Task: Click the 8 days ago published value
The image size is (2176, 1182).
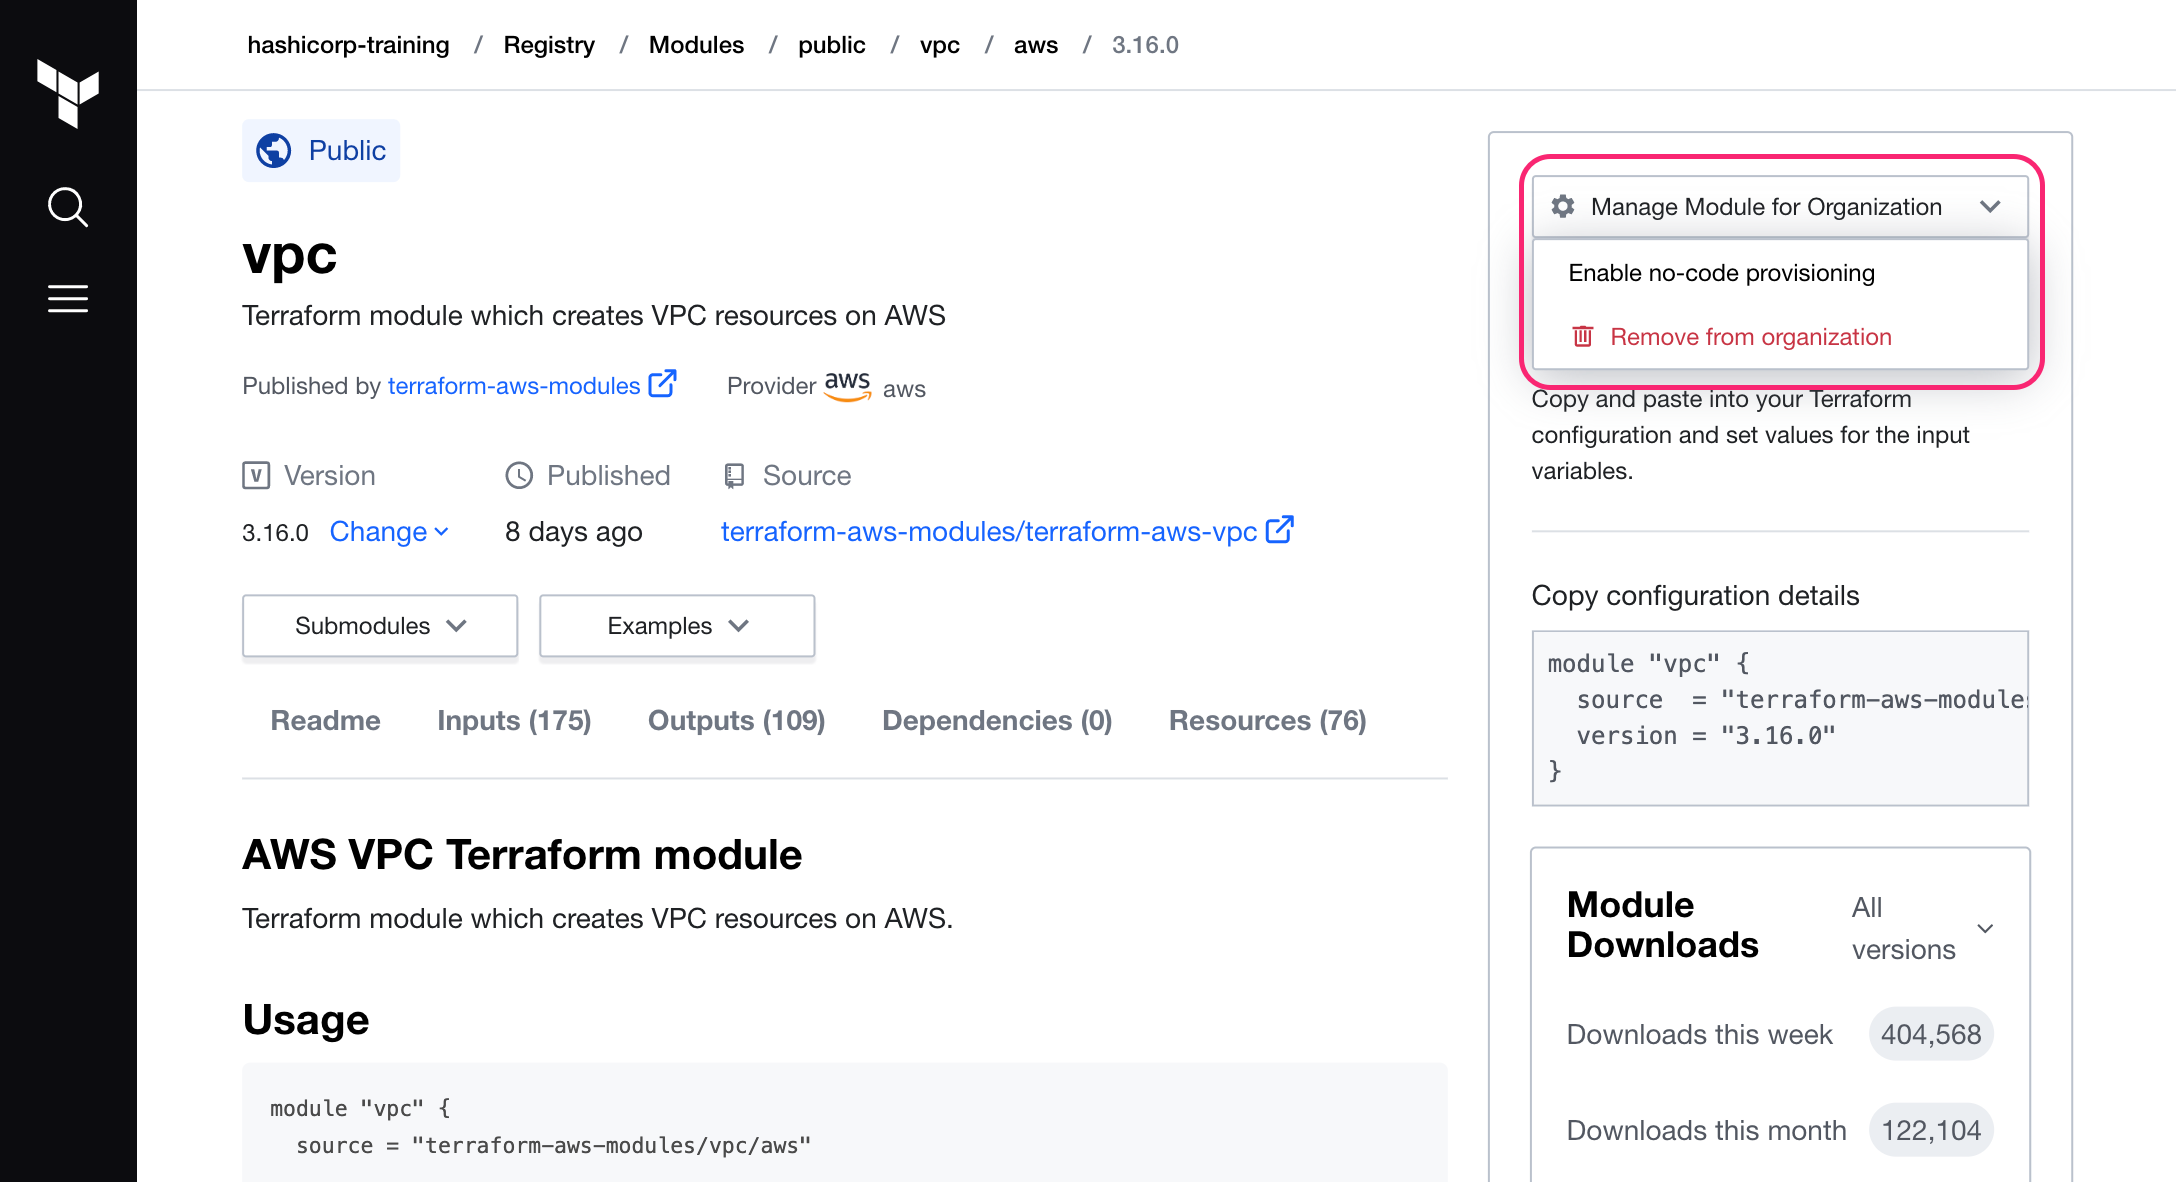Action: [573, 532]
